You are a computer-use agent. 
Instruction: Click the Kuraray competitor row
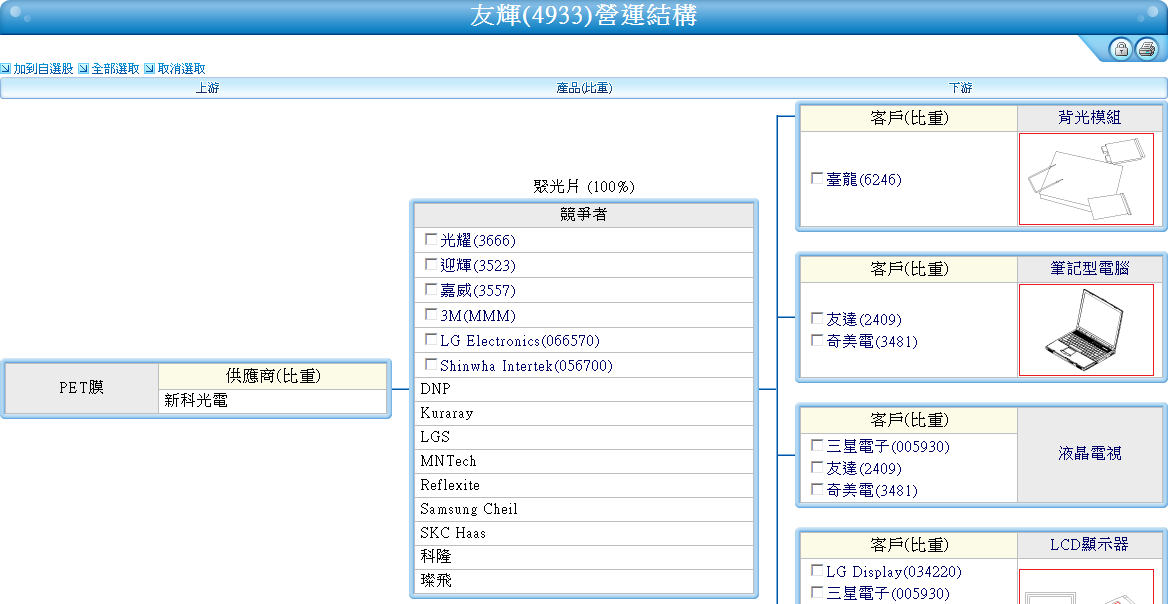pyautogui.click(x=584, y=413)
